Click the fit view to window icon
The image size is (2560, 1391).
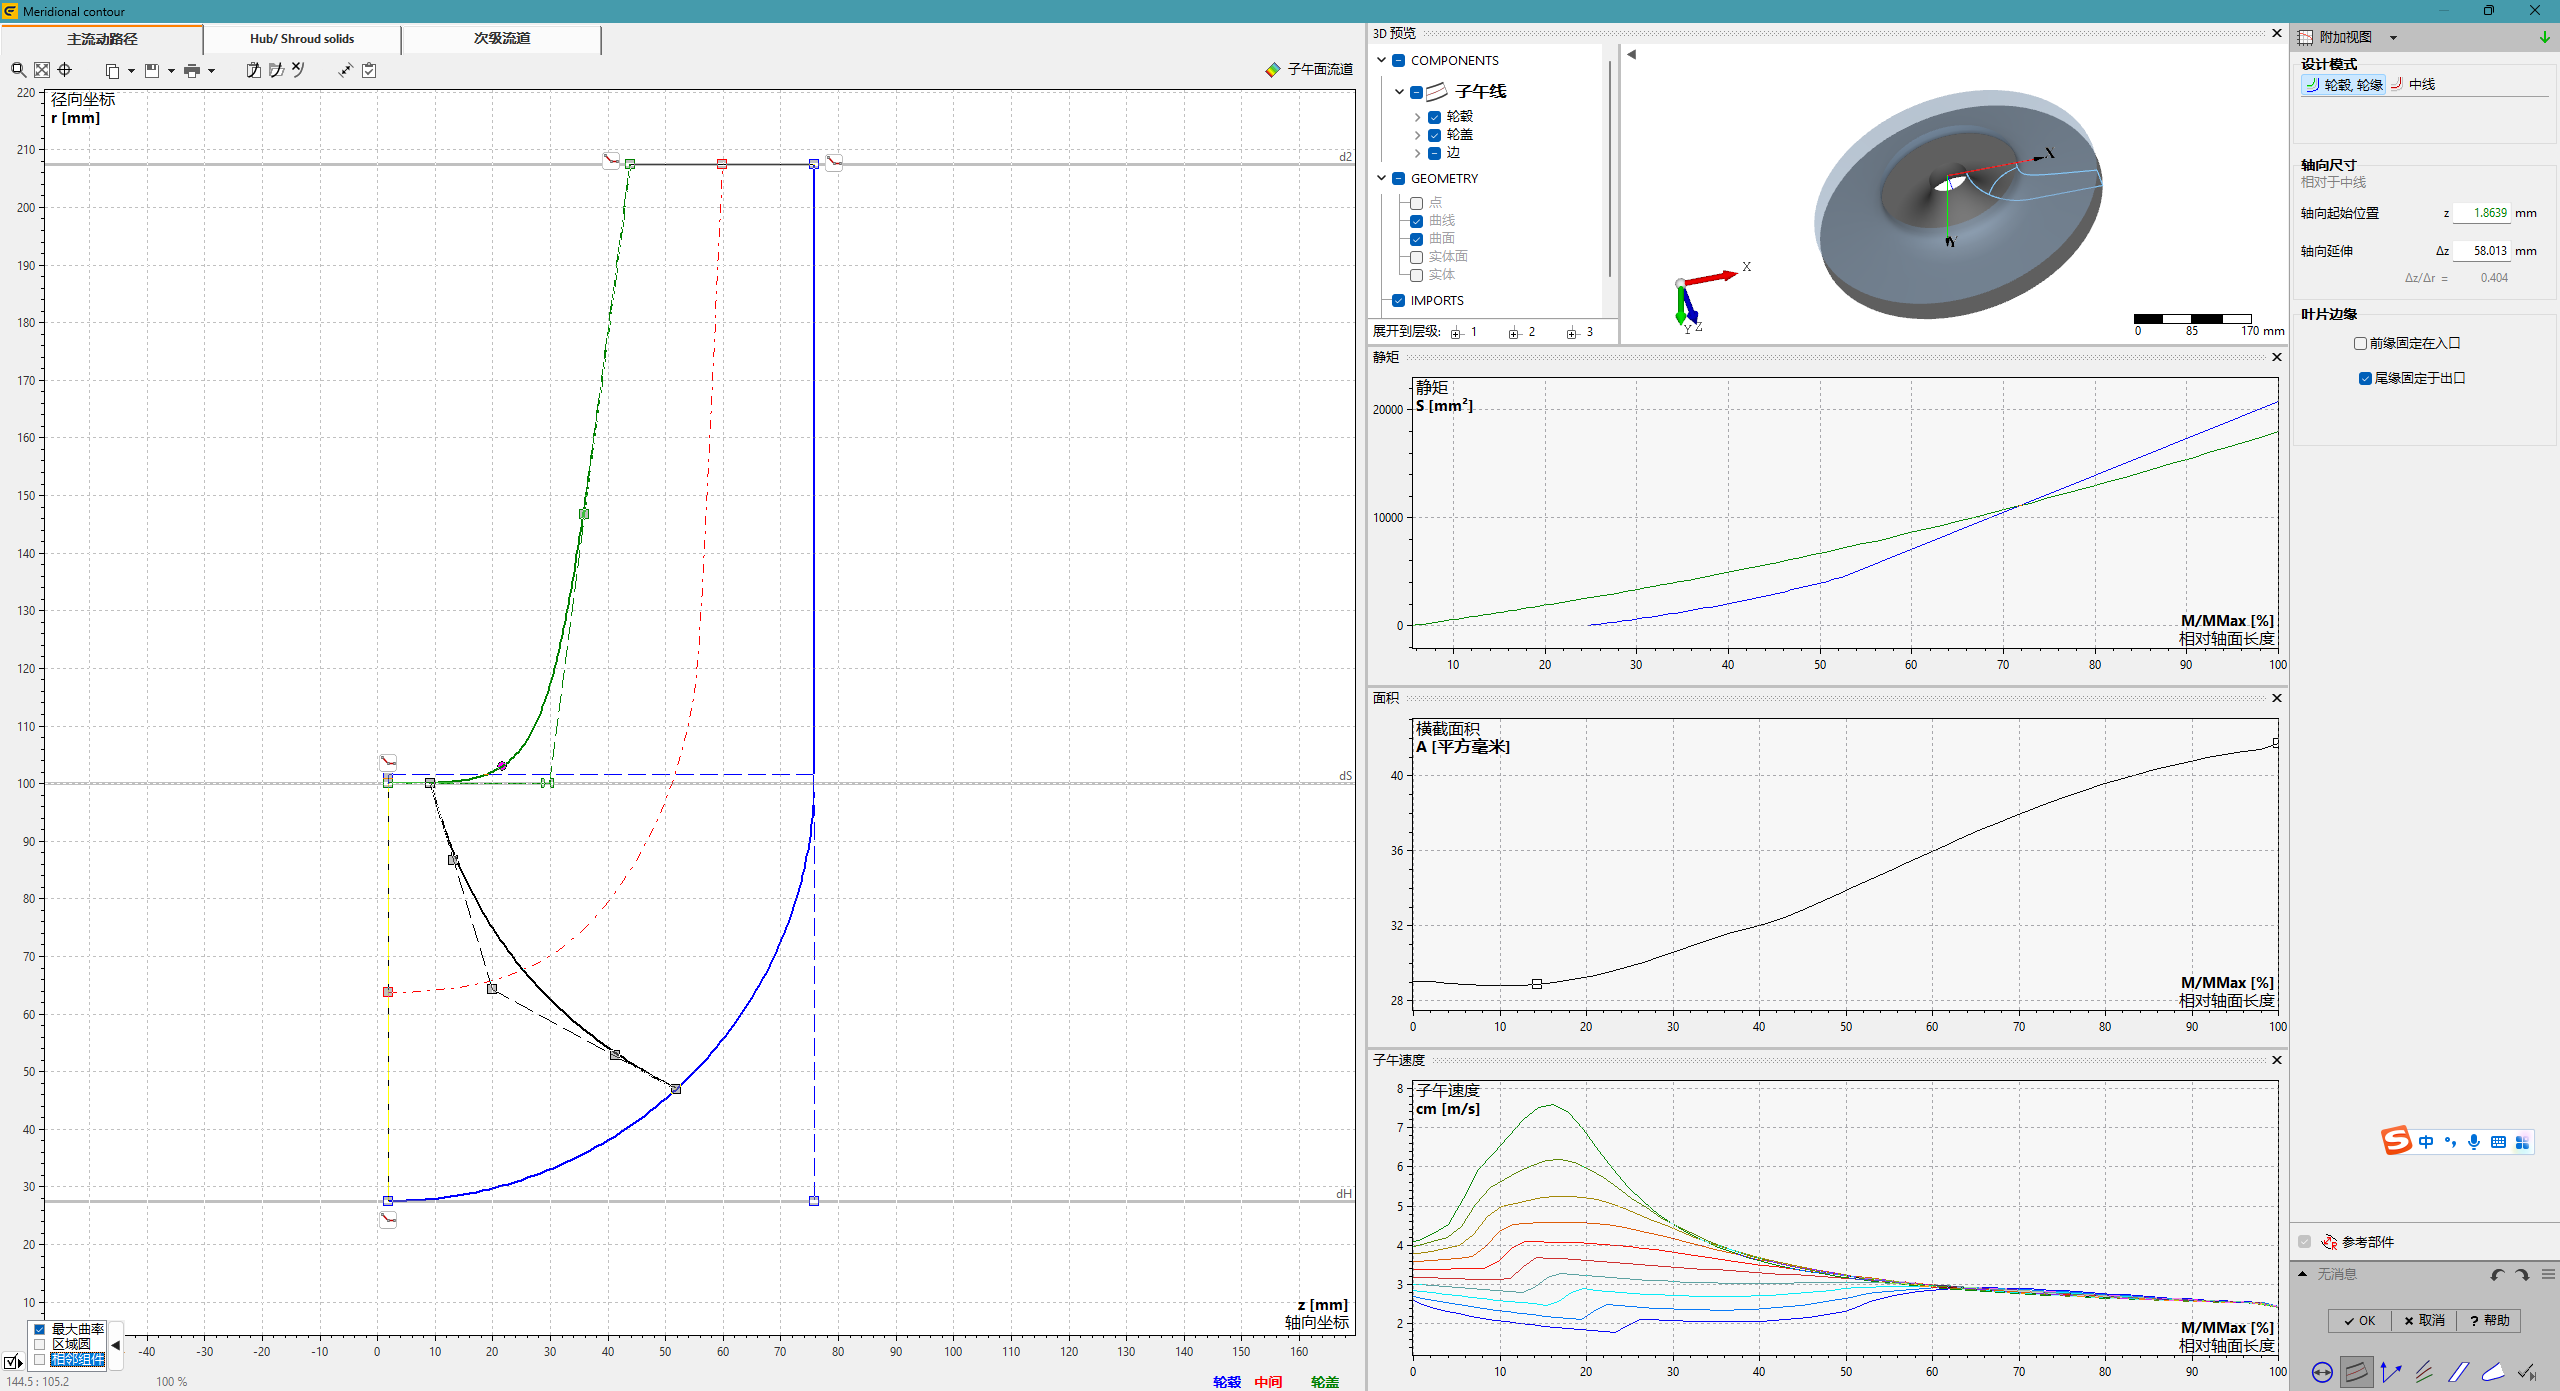(x=42, y=70)
